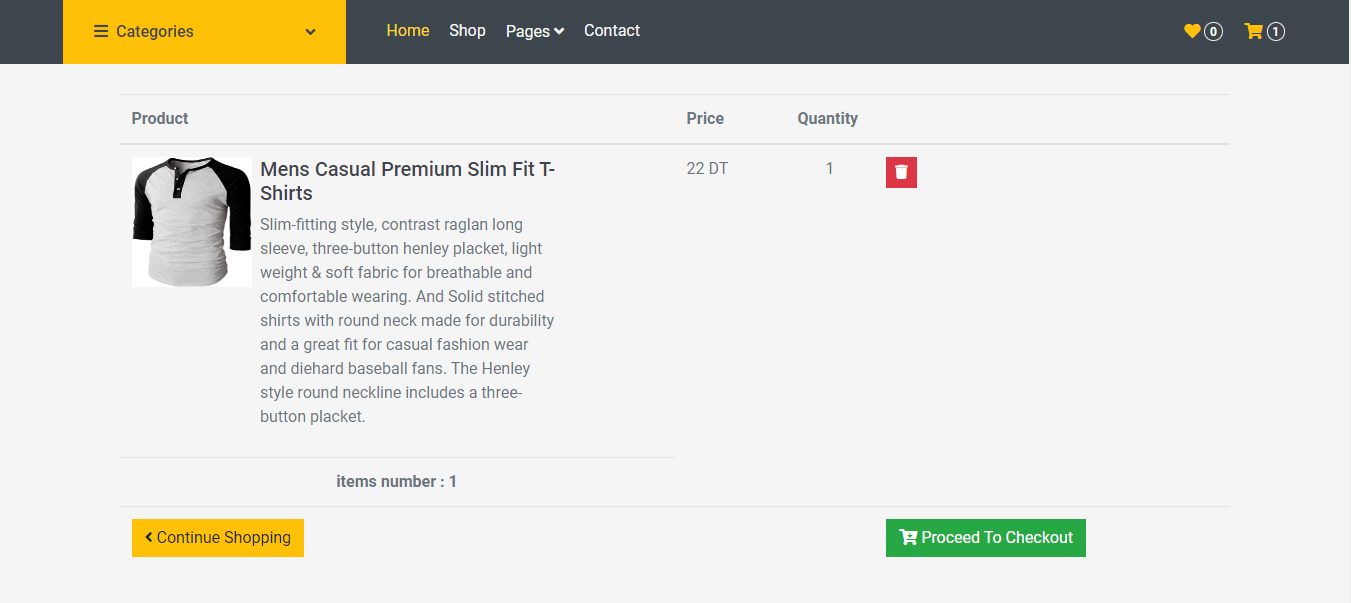The height and width of the screenshot is (603, 1351).
Task: Go to the Home menu item
Action: coord(408,30)
